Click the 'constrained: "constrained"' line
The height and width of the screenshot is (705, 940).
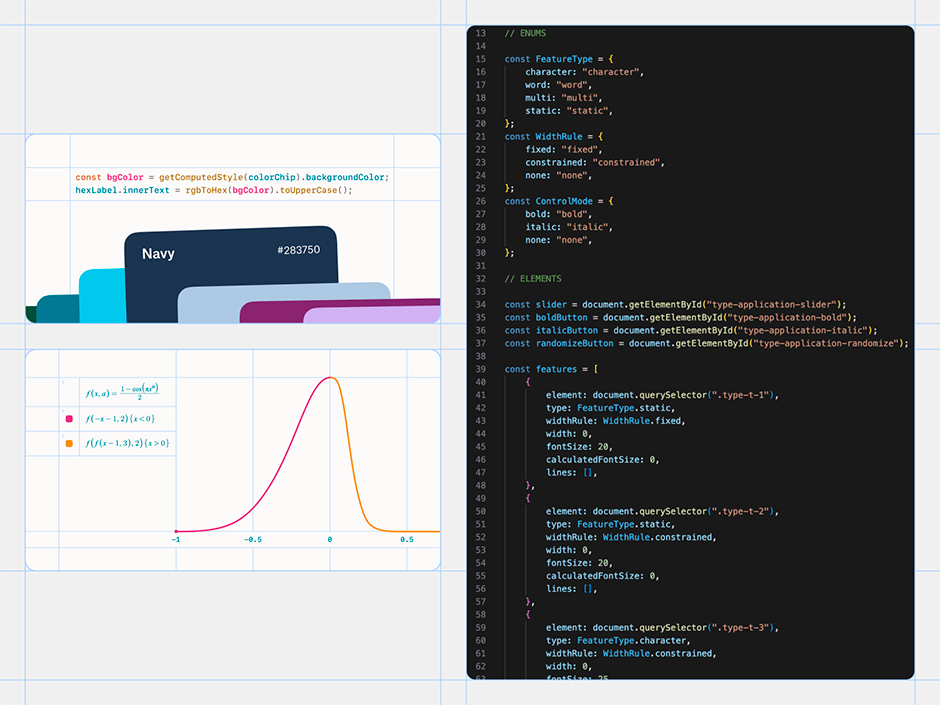click(x=595, y=162)
